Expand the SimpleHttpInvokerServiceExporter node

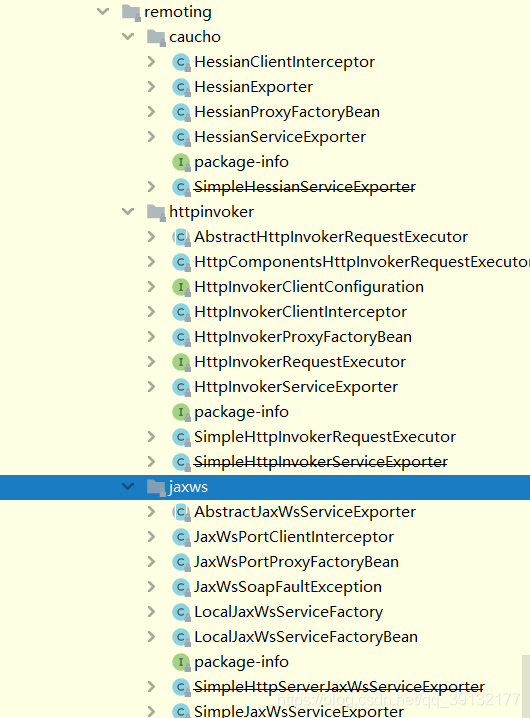[152, 462]
